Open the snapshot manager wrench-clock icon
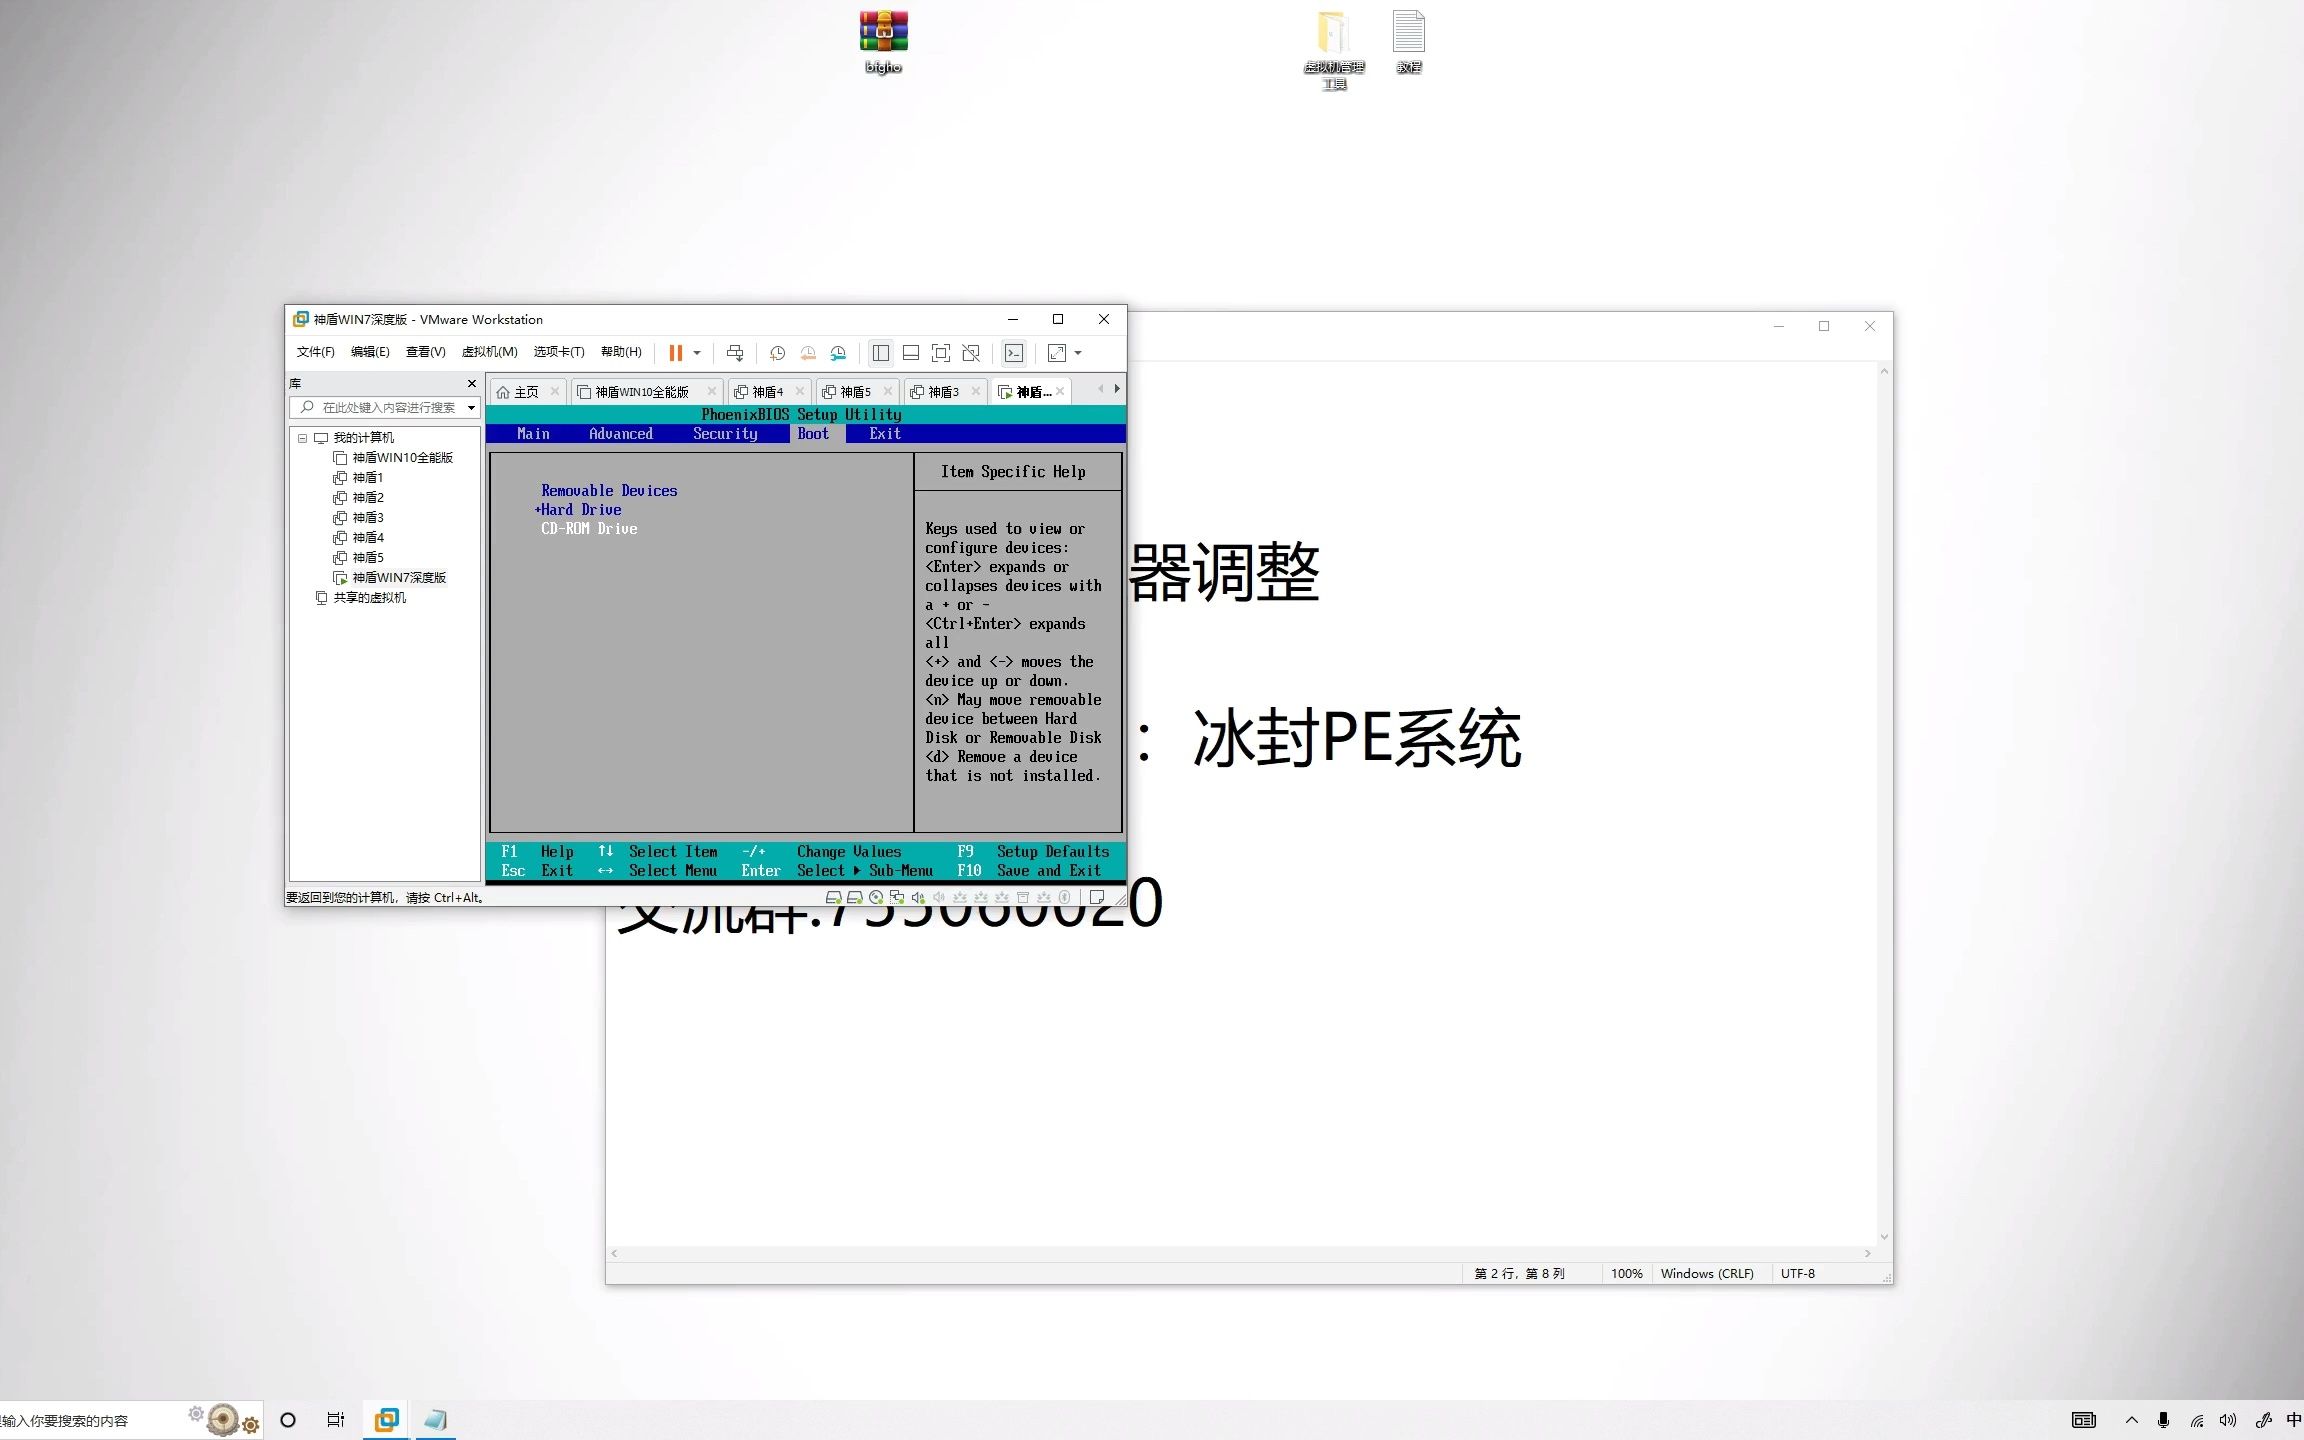 click(x=838, y=353)
